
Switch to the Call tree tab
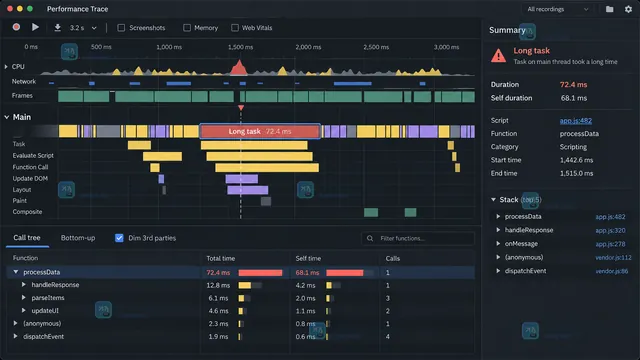[27, 238]
